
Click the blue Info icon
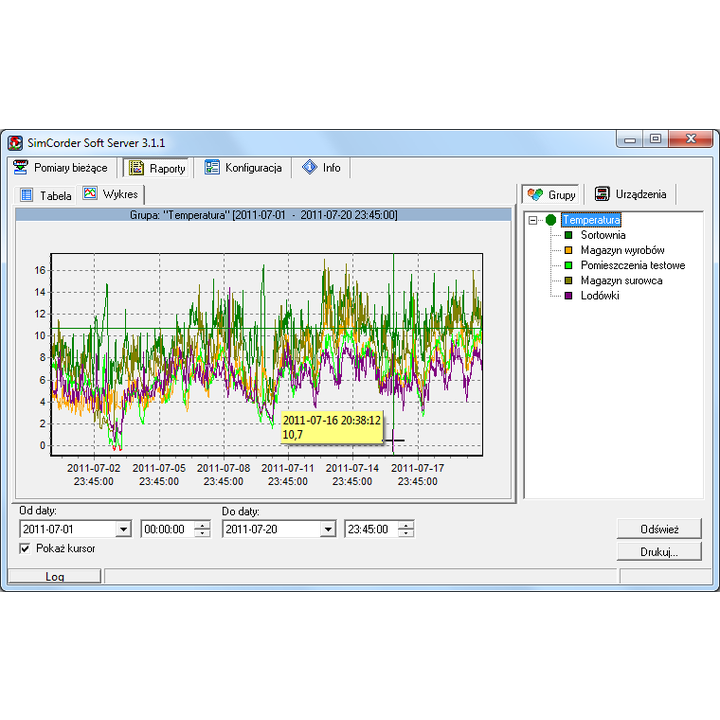coord(309,168)
